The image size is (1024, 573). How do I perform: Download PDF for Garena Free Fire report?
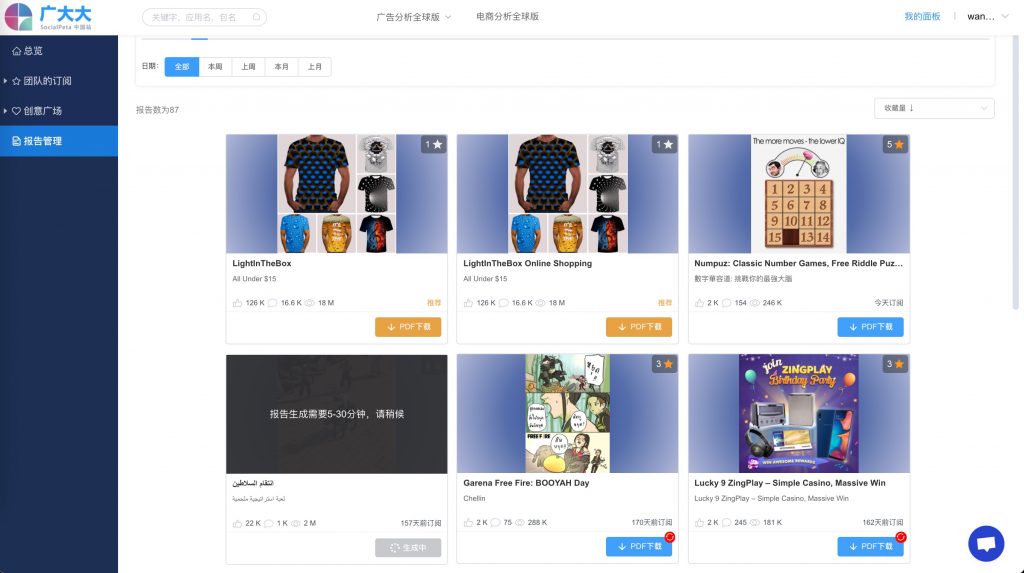tap(639, 546)
